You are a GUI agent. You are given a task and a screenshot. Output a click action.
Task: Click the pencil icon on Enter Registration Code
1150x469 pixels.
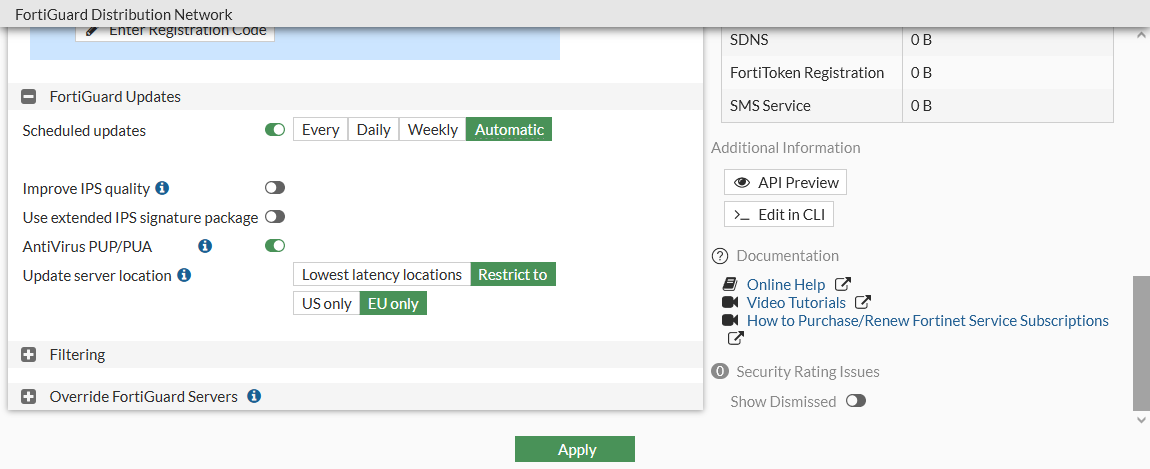pyautogui.click(x=93, y=30)
